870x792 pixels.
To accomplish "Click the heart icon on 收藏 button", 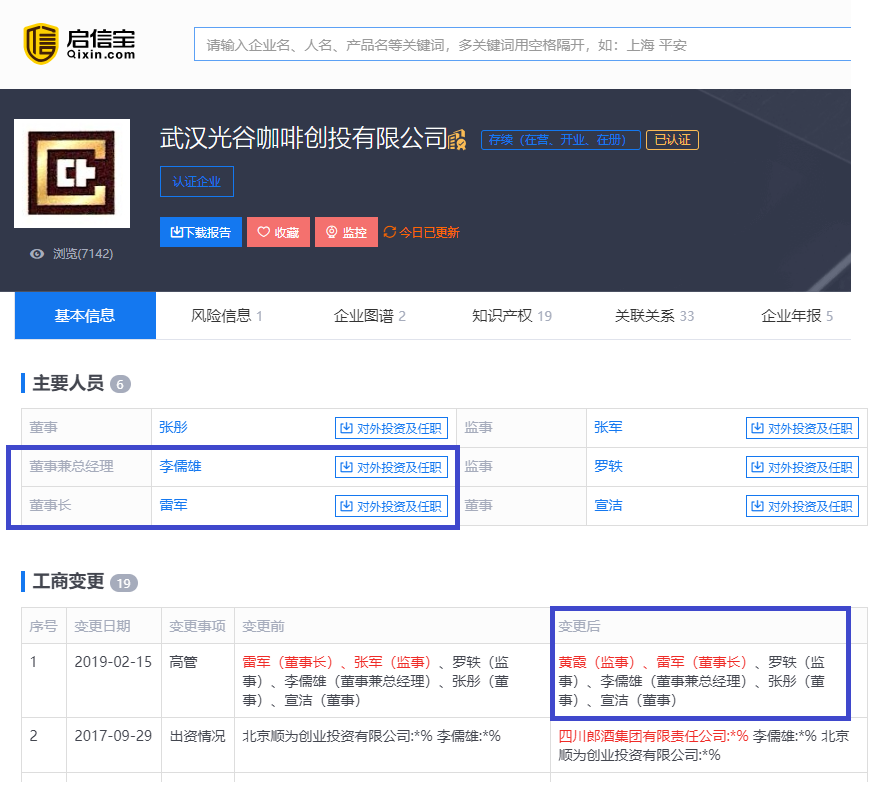I will [x=264, y=232].
